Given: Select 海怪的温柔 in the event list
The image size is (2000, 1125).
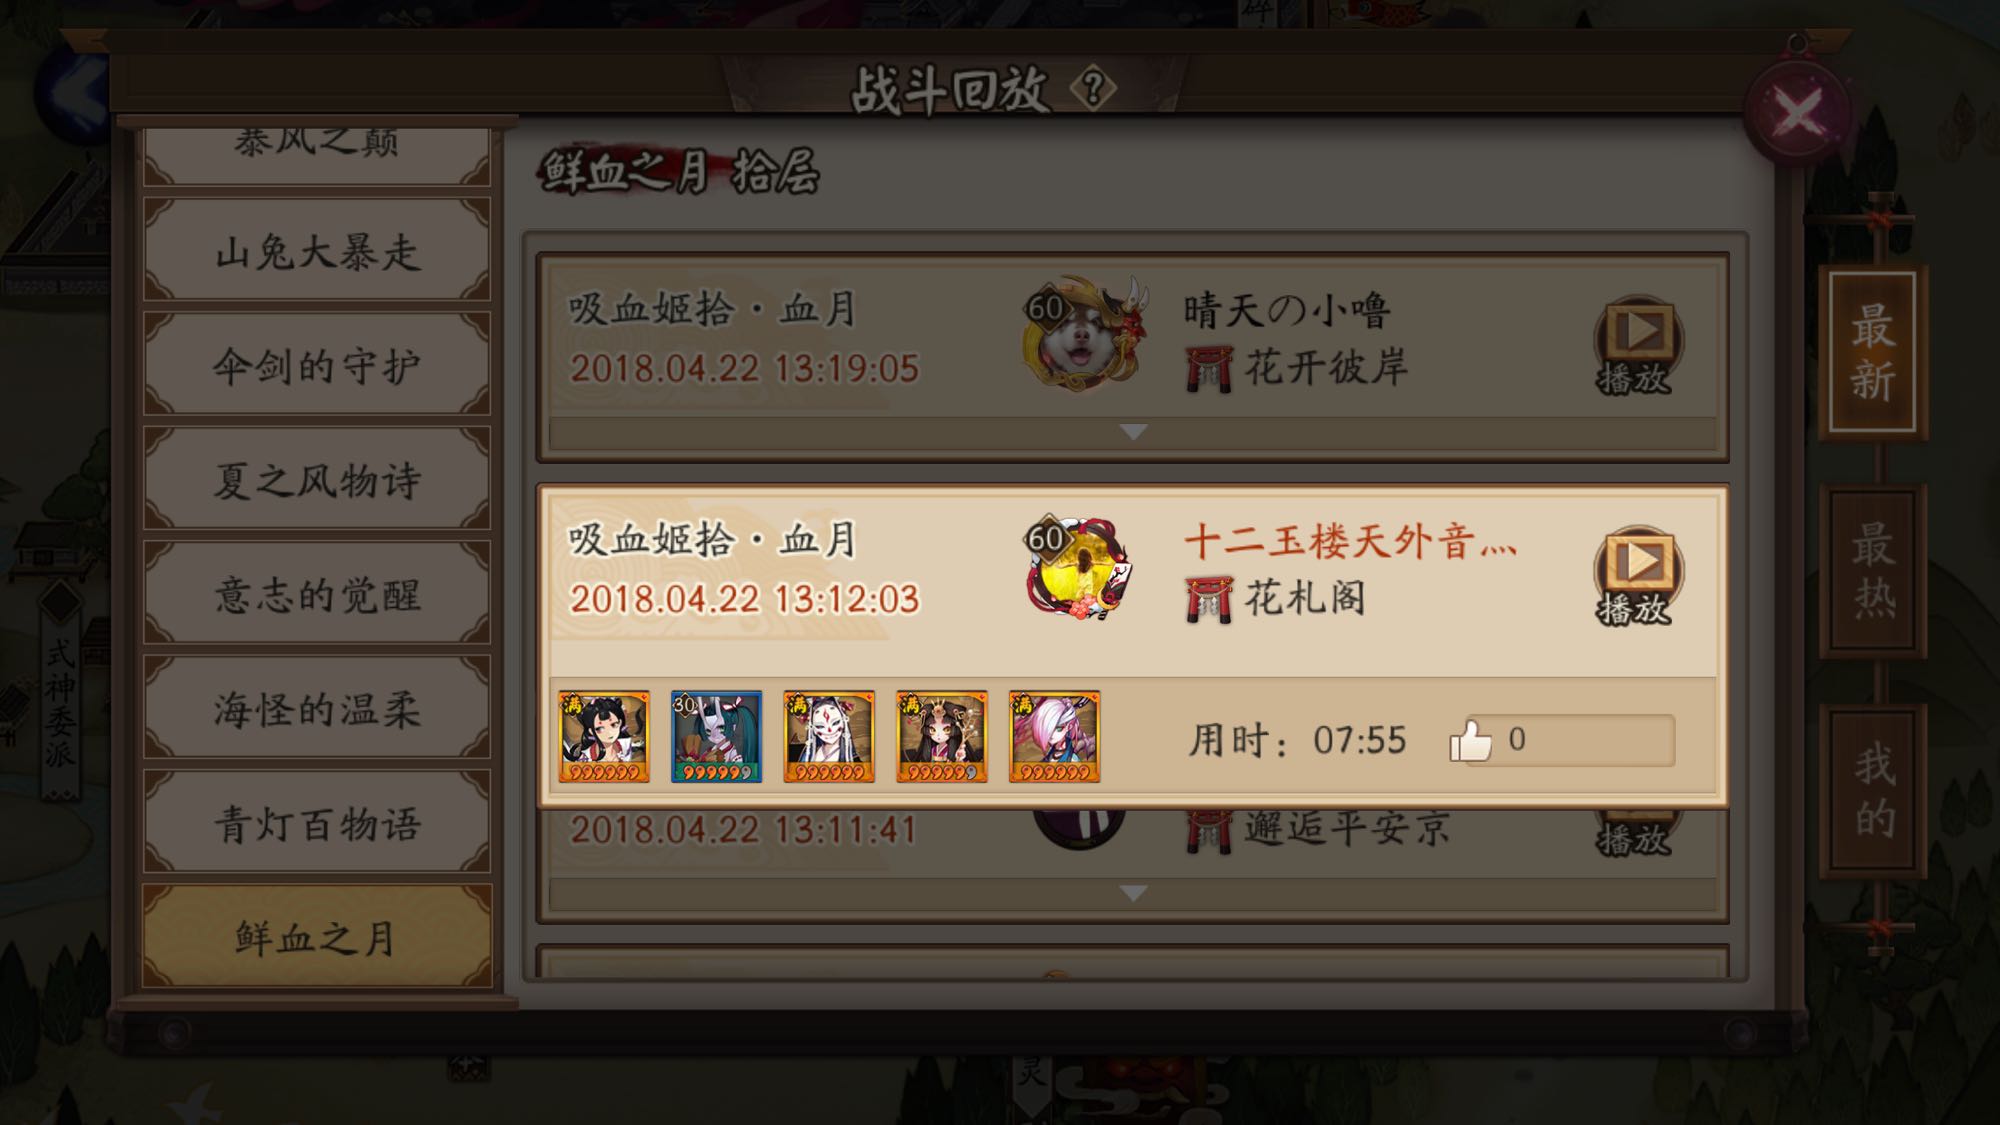Looking at the screenshot, I should tap(317, 708).
